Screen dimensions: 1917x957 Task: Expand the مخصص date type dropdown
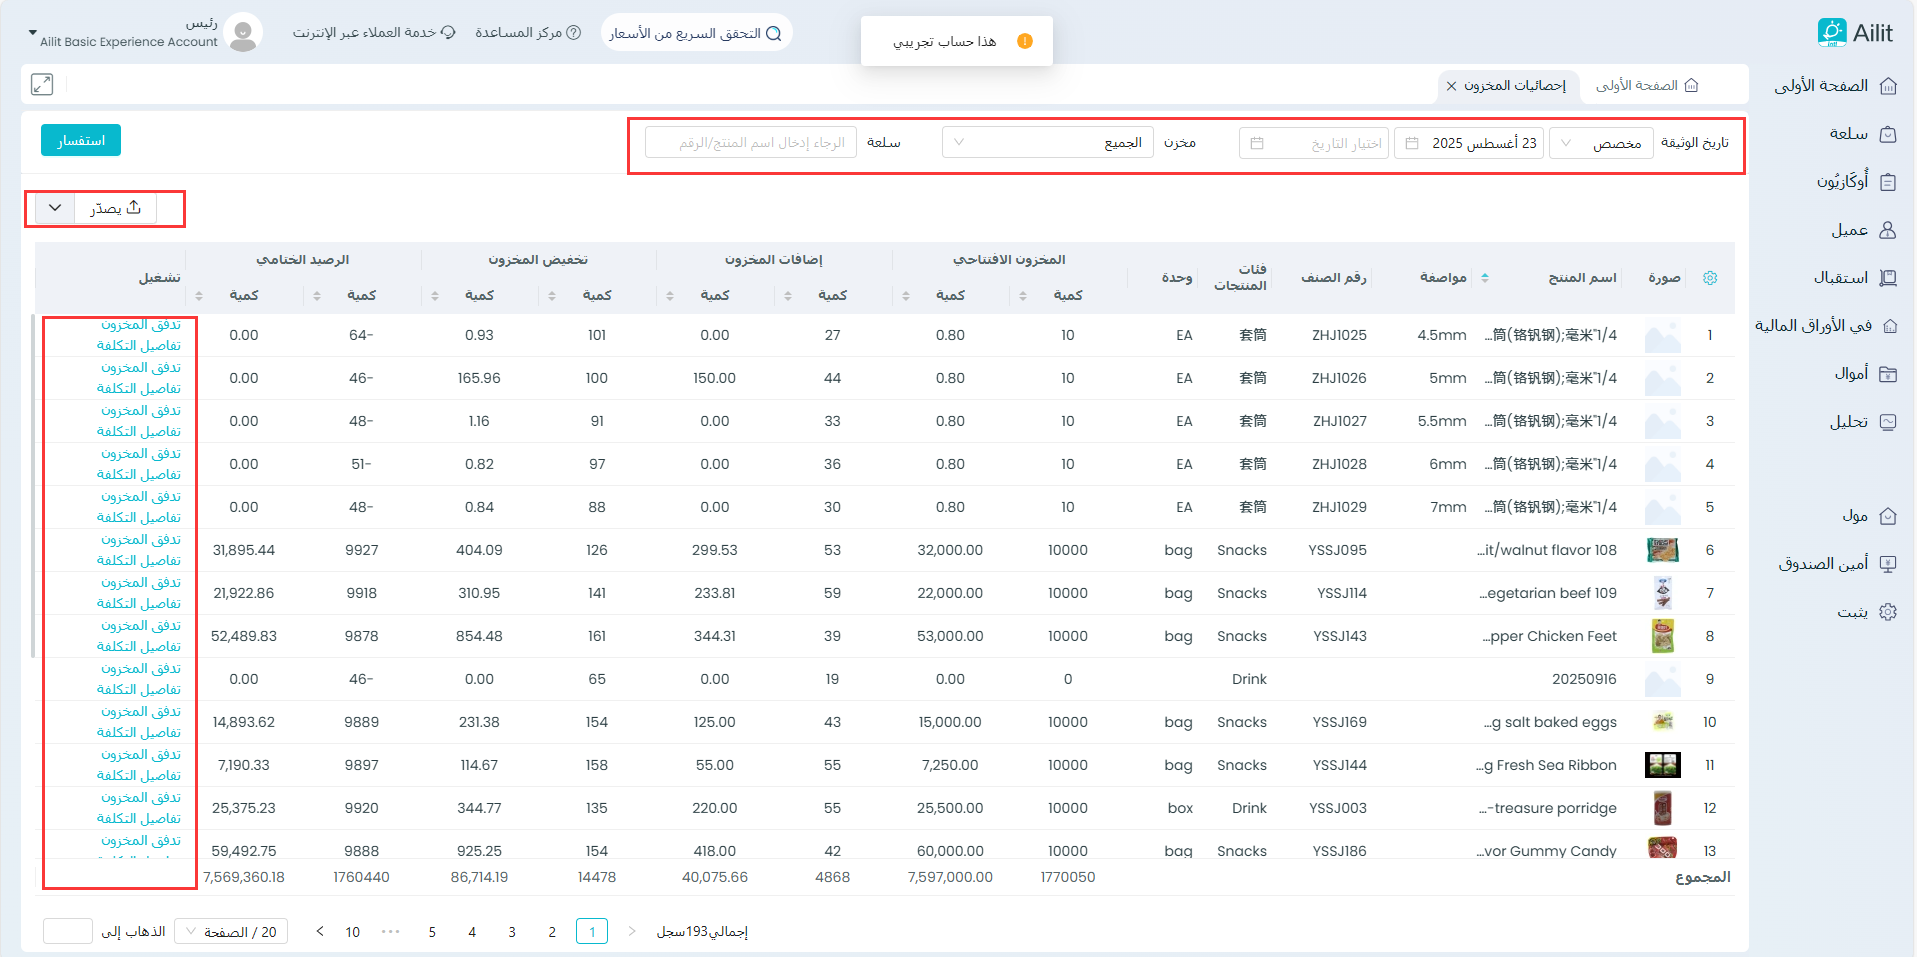point(1600,143)
